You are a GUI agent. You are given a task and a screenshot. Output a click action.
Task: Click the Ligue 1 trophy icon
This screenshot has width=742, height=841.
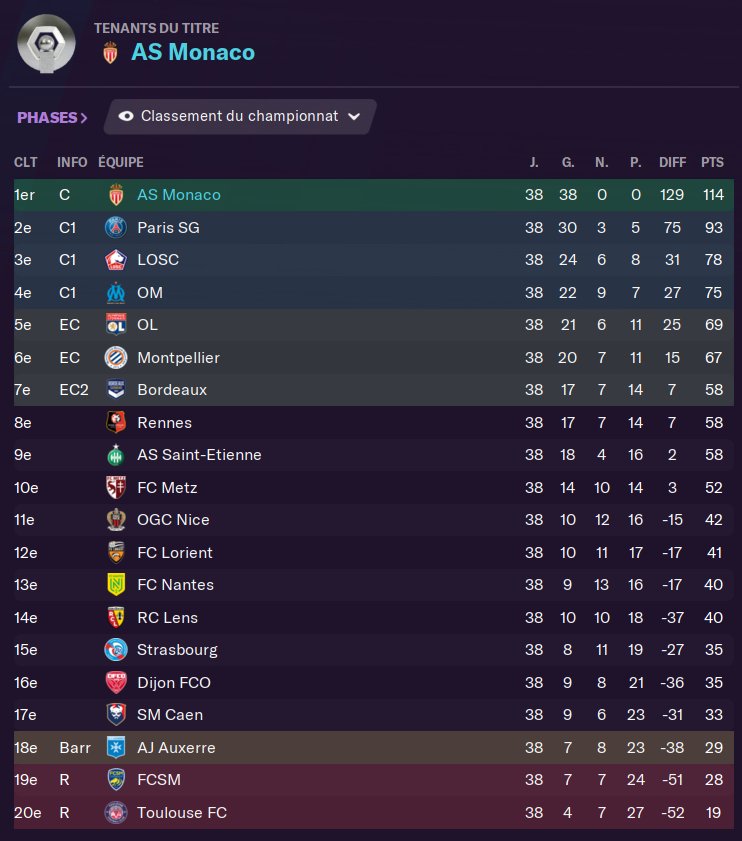click(x=46, y=43)
